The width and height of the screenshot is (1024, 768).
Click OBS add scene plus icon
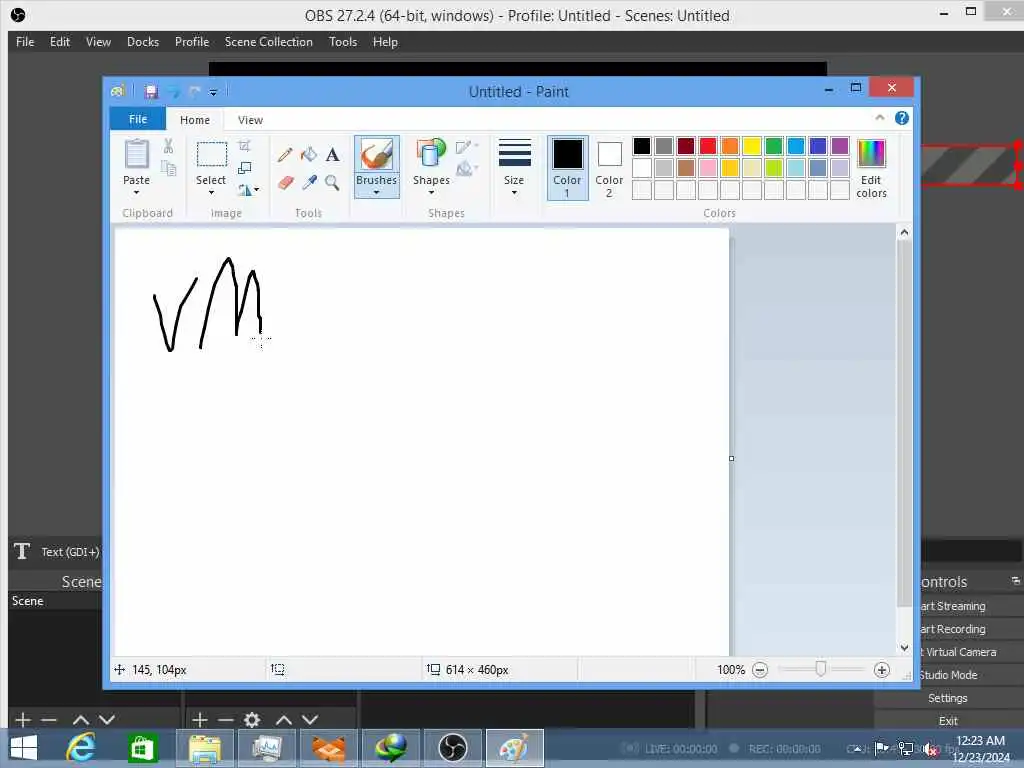point(23,720)
